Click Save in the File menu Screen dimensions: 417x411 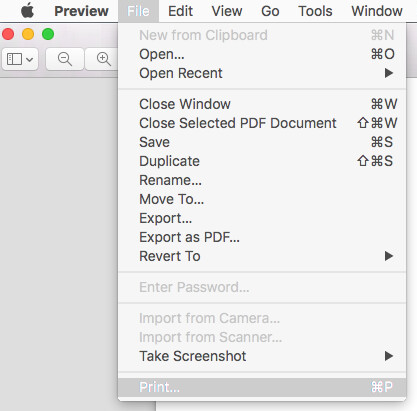point(262,142)
